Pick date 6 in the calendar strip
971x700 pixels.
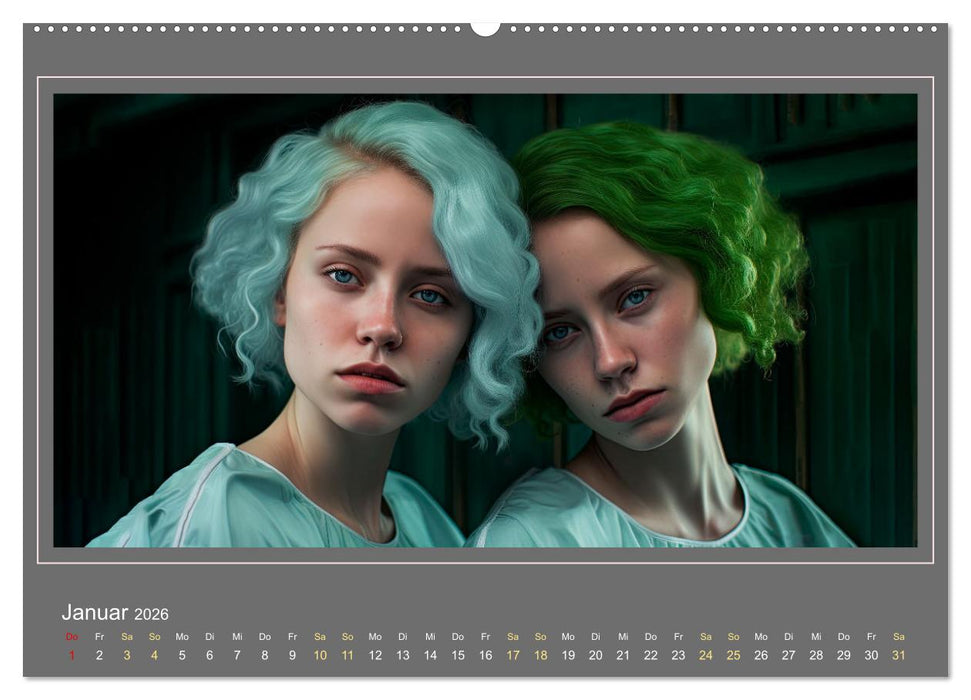(x=209, y=655)
